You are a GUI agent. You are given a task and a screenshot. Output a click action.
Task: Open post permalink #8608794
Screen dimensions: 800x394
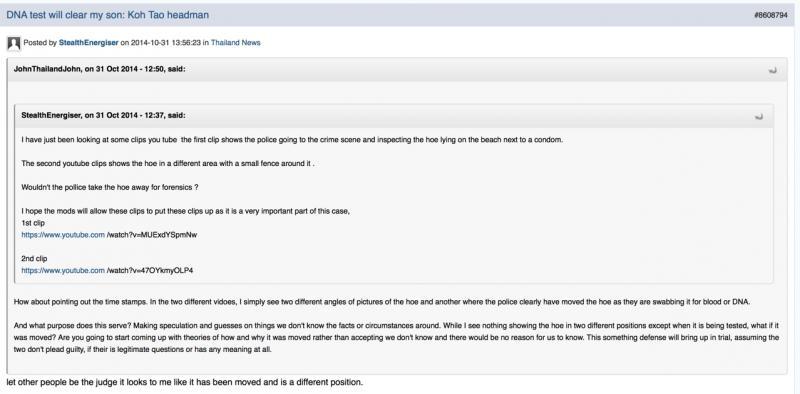[771, 15]
